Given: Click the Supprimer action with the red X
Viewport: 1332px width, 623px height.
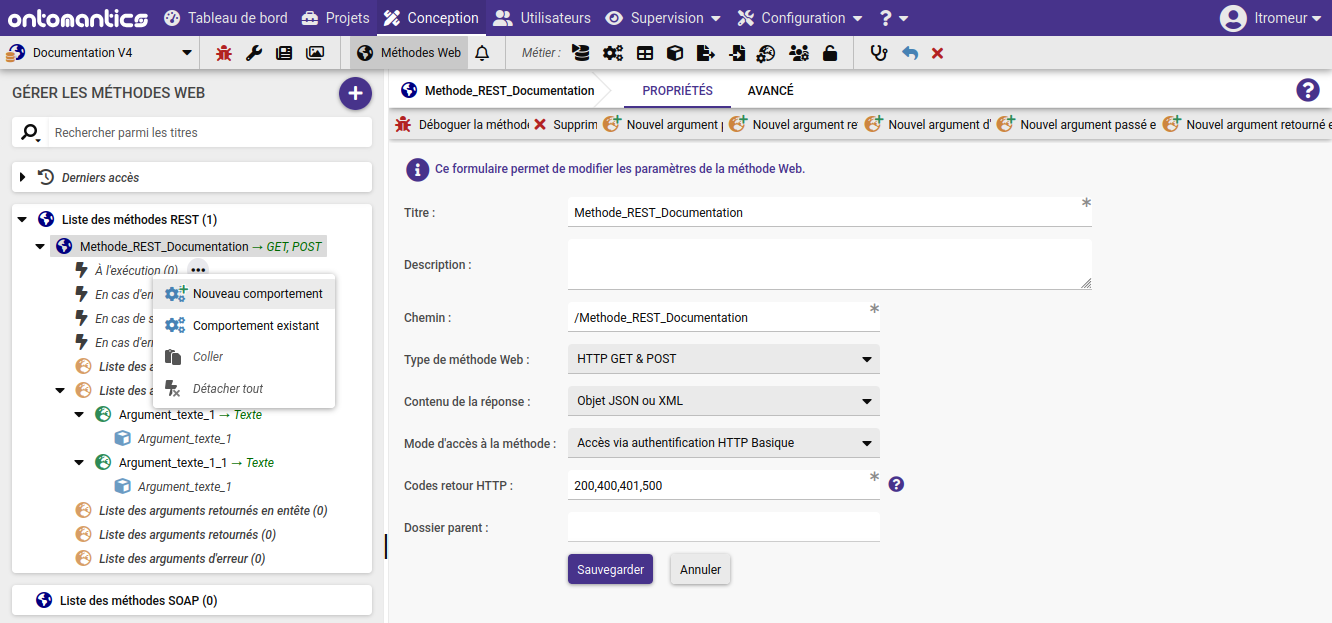Looking at the screenshot, I should [x=565, y=125].
